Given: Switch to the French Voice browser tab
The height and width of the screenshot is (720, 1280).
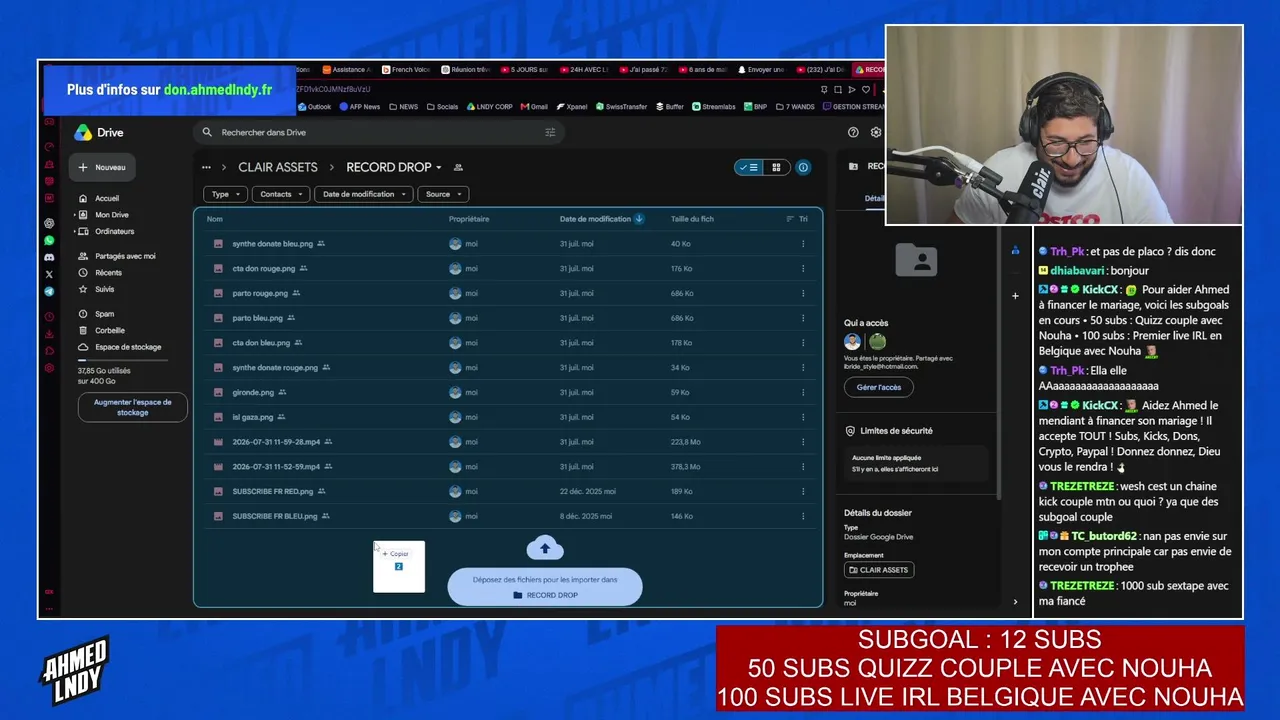Looking at the screenshot, I should pyautogui.click(x=406, y=70).
